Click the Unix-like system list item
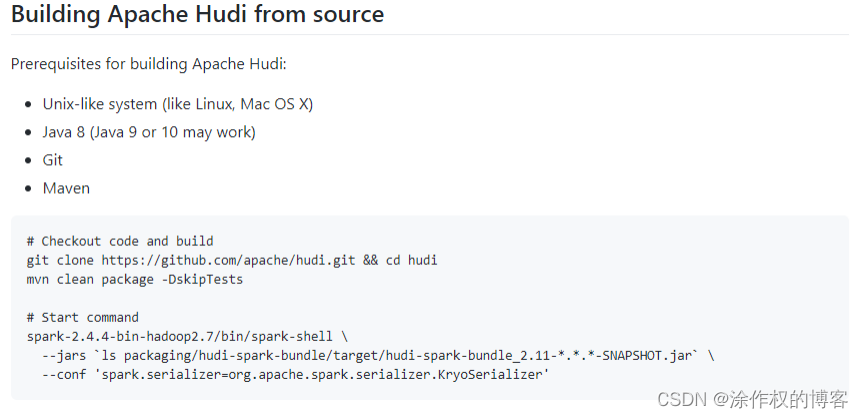 pyautogui.click(x=178, y=104)
